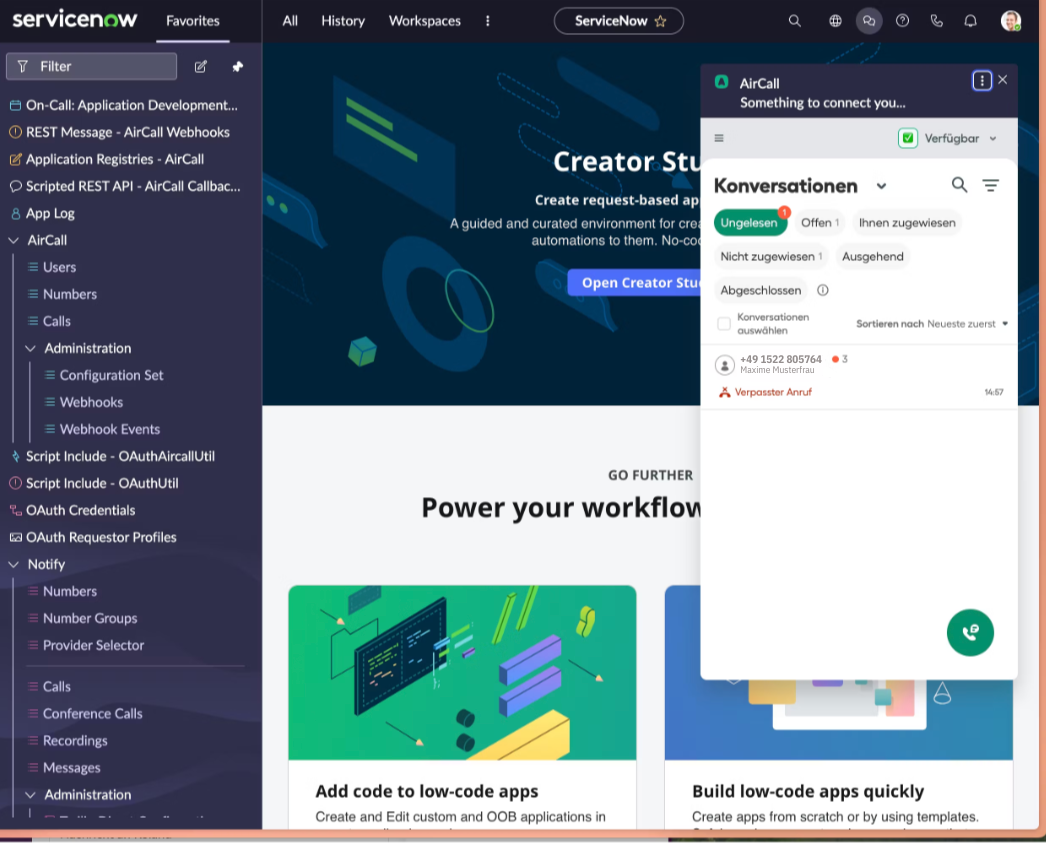
Task: Tick the Konversationen auswählen checkbox
Action: pos(724,324)
